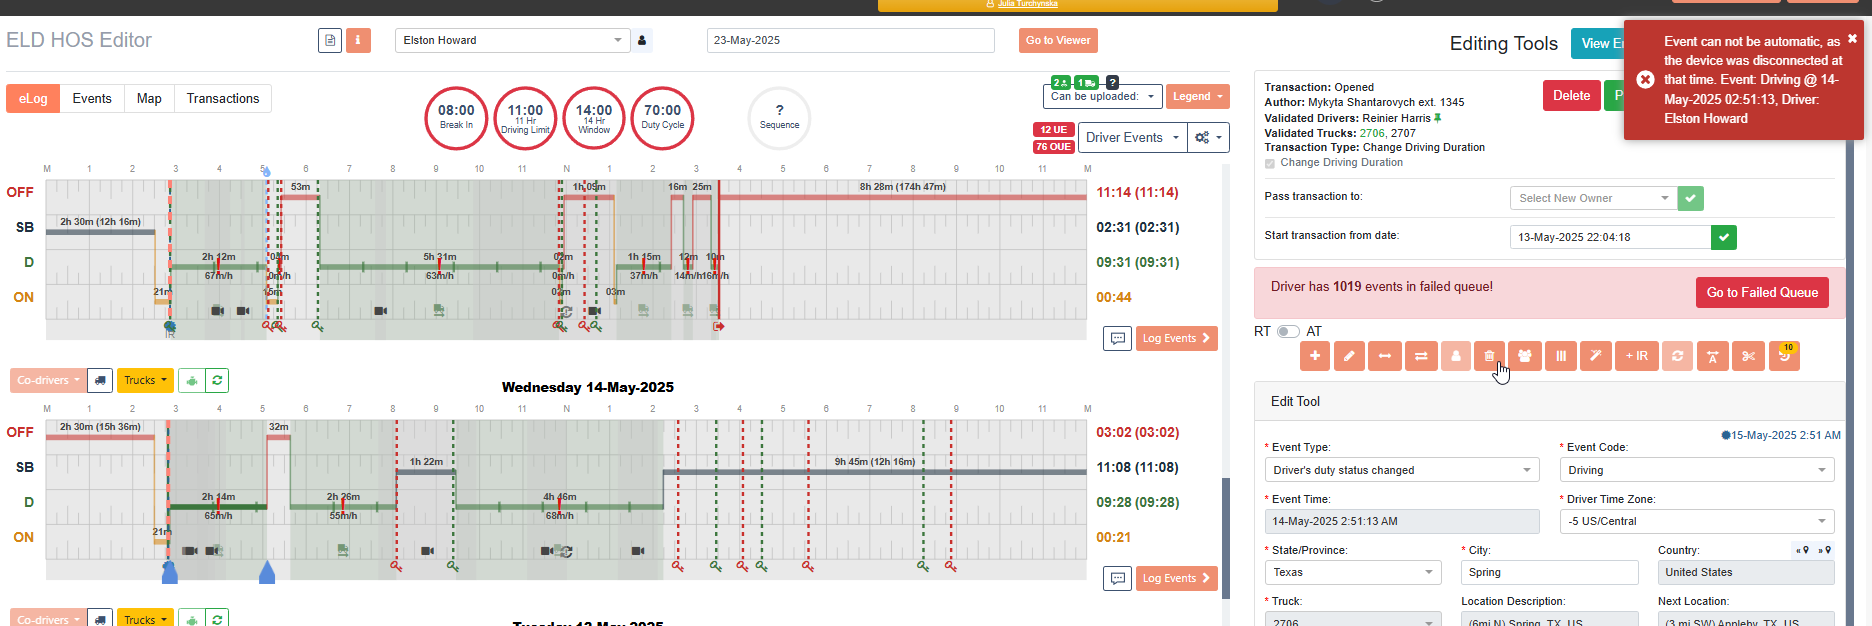The height and width of the screenshot is (626, 1872).
Task: Open the first Trucks yellow dropdown
Action: click(x=145, y=380)
